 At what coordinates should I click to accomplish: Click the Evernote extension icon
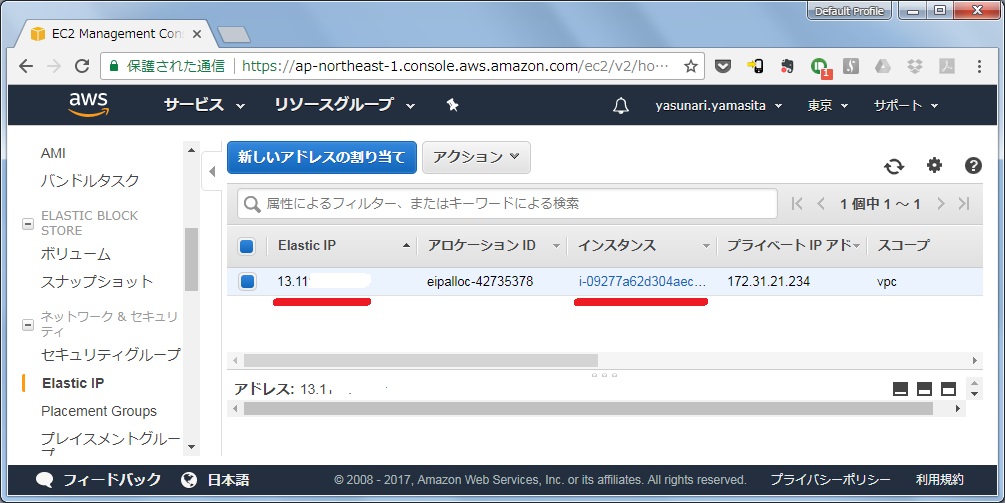click(787, 66)
